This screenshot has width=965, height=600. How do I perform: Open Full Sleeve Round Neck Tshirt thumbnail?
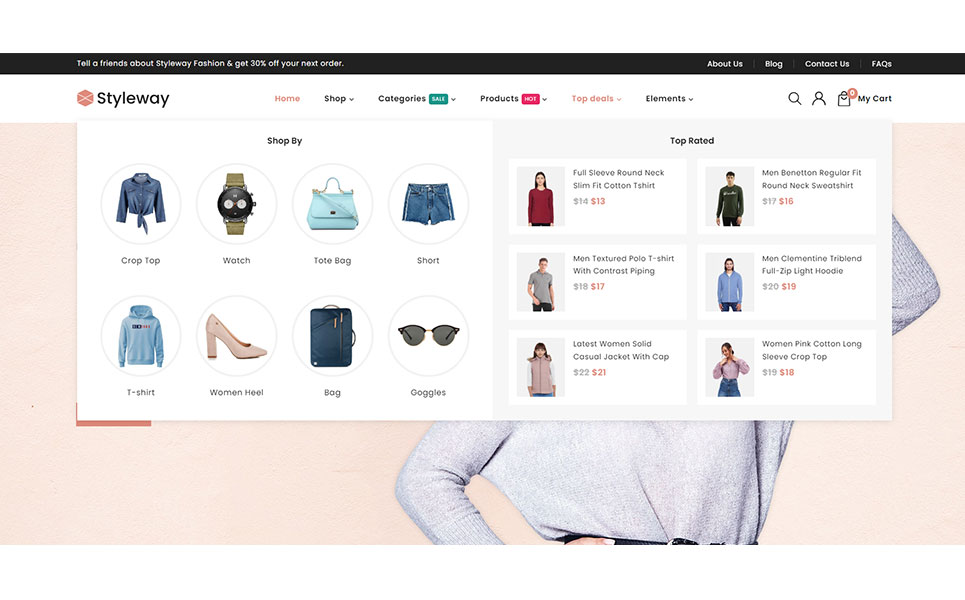[540, 196]
